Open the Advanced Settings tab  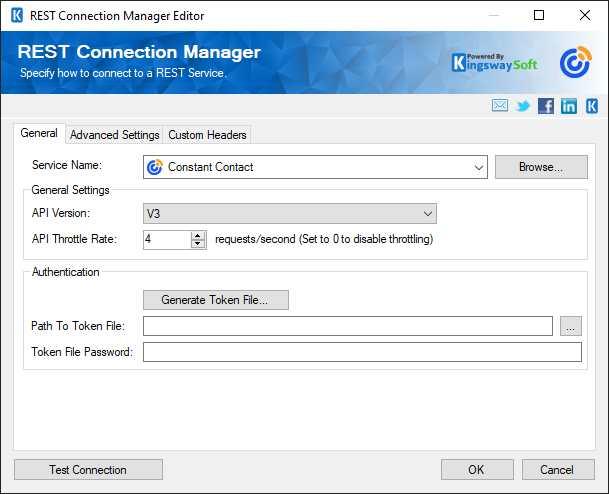pos(115,135)
